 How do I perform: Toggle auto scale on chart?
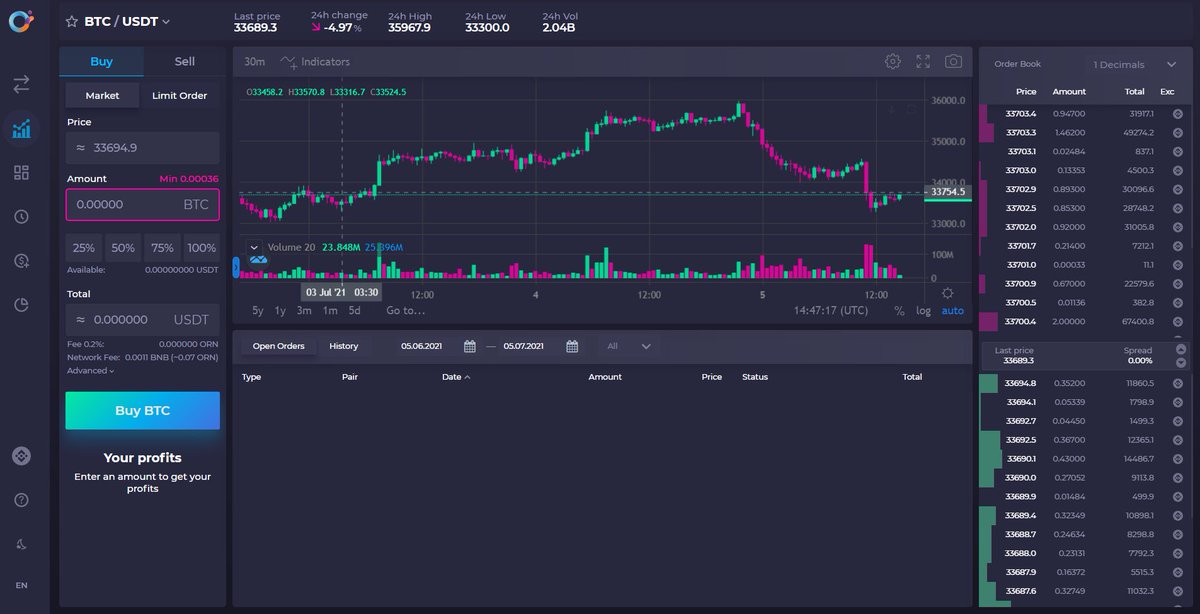point(953,311)
